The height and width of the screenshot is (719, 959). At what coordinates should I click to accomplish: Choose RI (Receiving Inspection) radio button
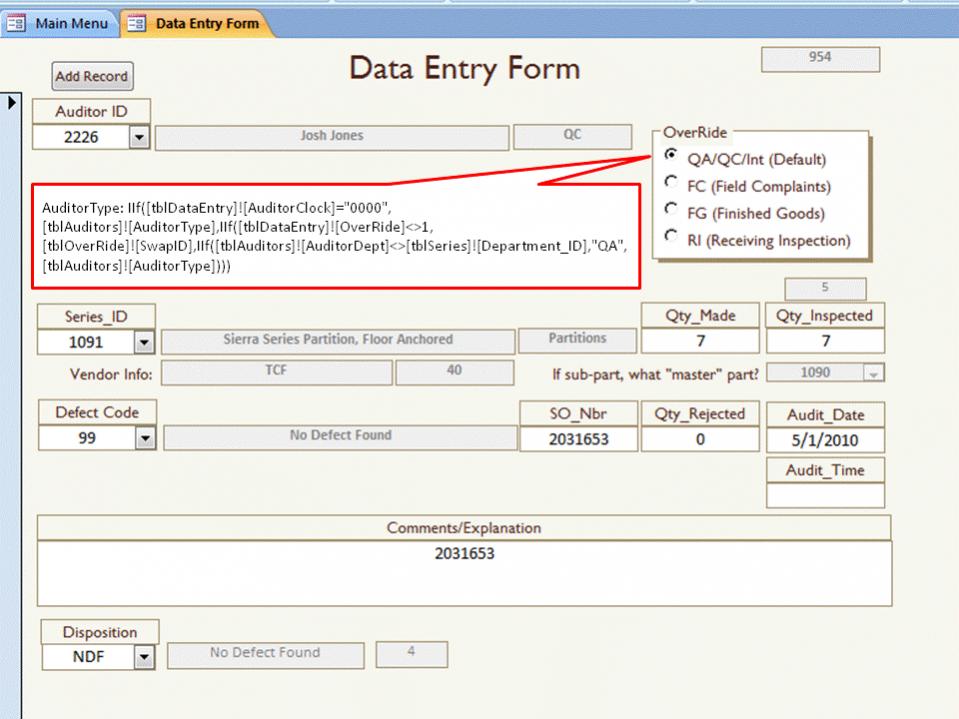coord(670,238)
